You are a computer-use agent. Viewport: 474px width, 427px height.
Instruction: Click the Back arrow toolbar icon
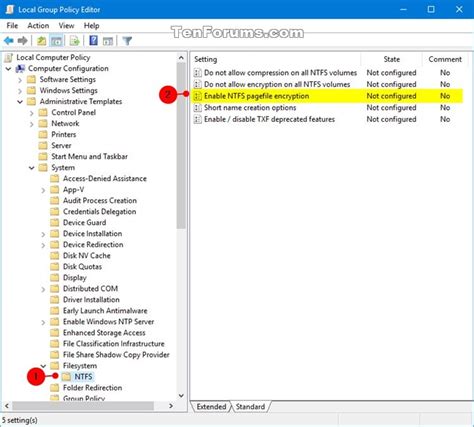(9, 41)
